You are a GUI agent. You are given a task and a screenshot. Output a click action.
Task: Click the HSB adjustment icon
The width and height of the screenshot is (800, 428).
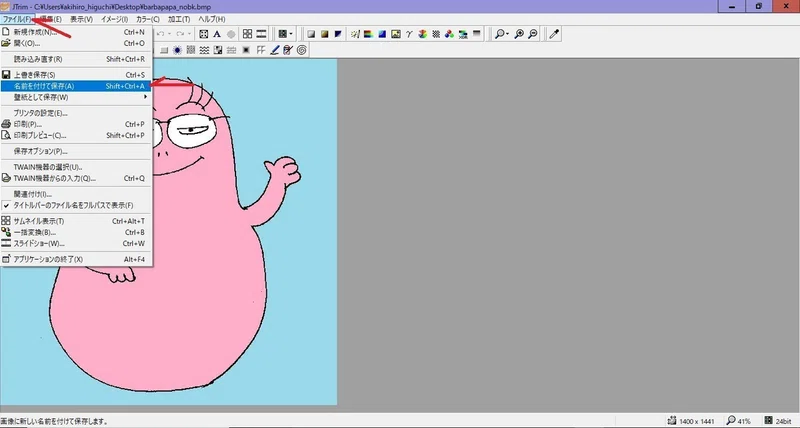coord(463,34)
